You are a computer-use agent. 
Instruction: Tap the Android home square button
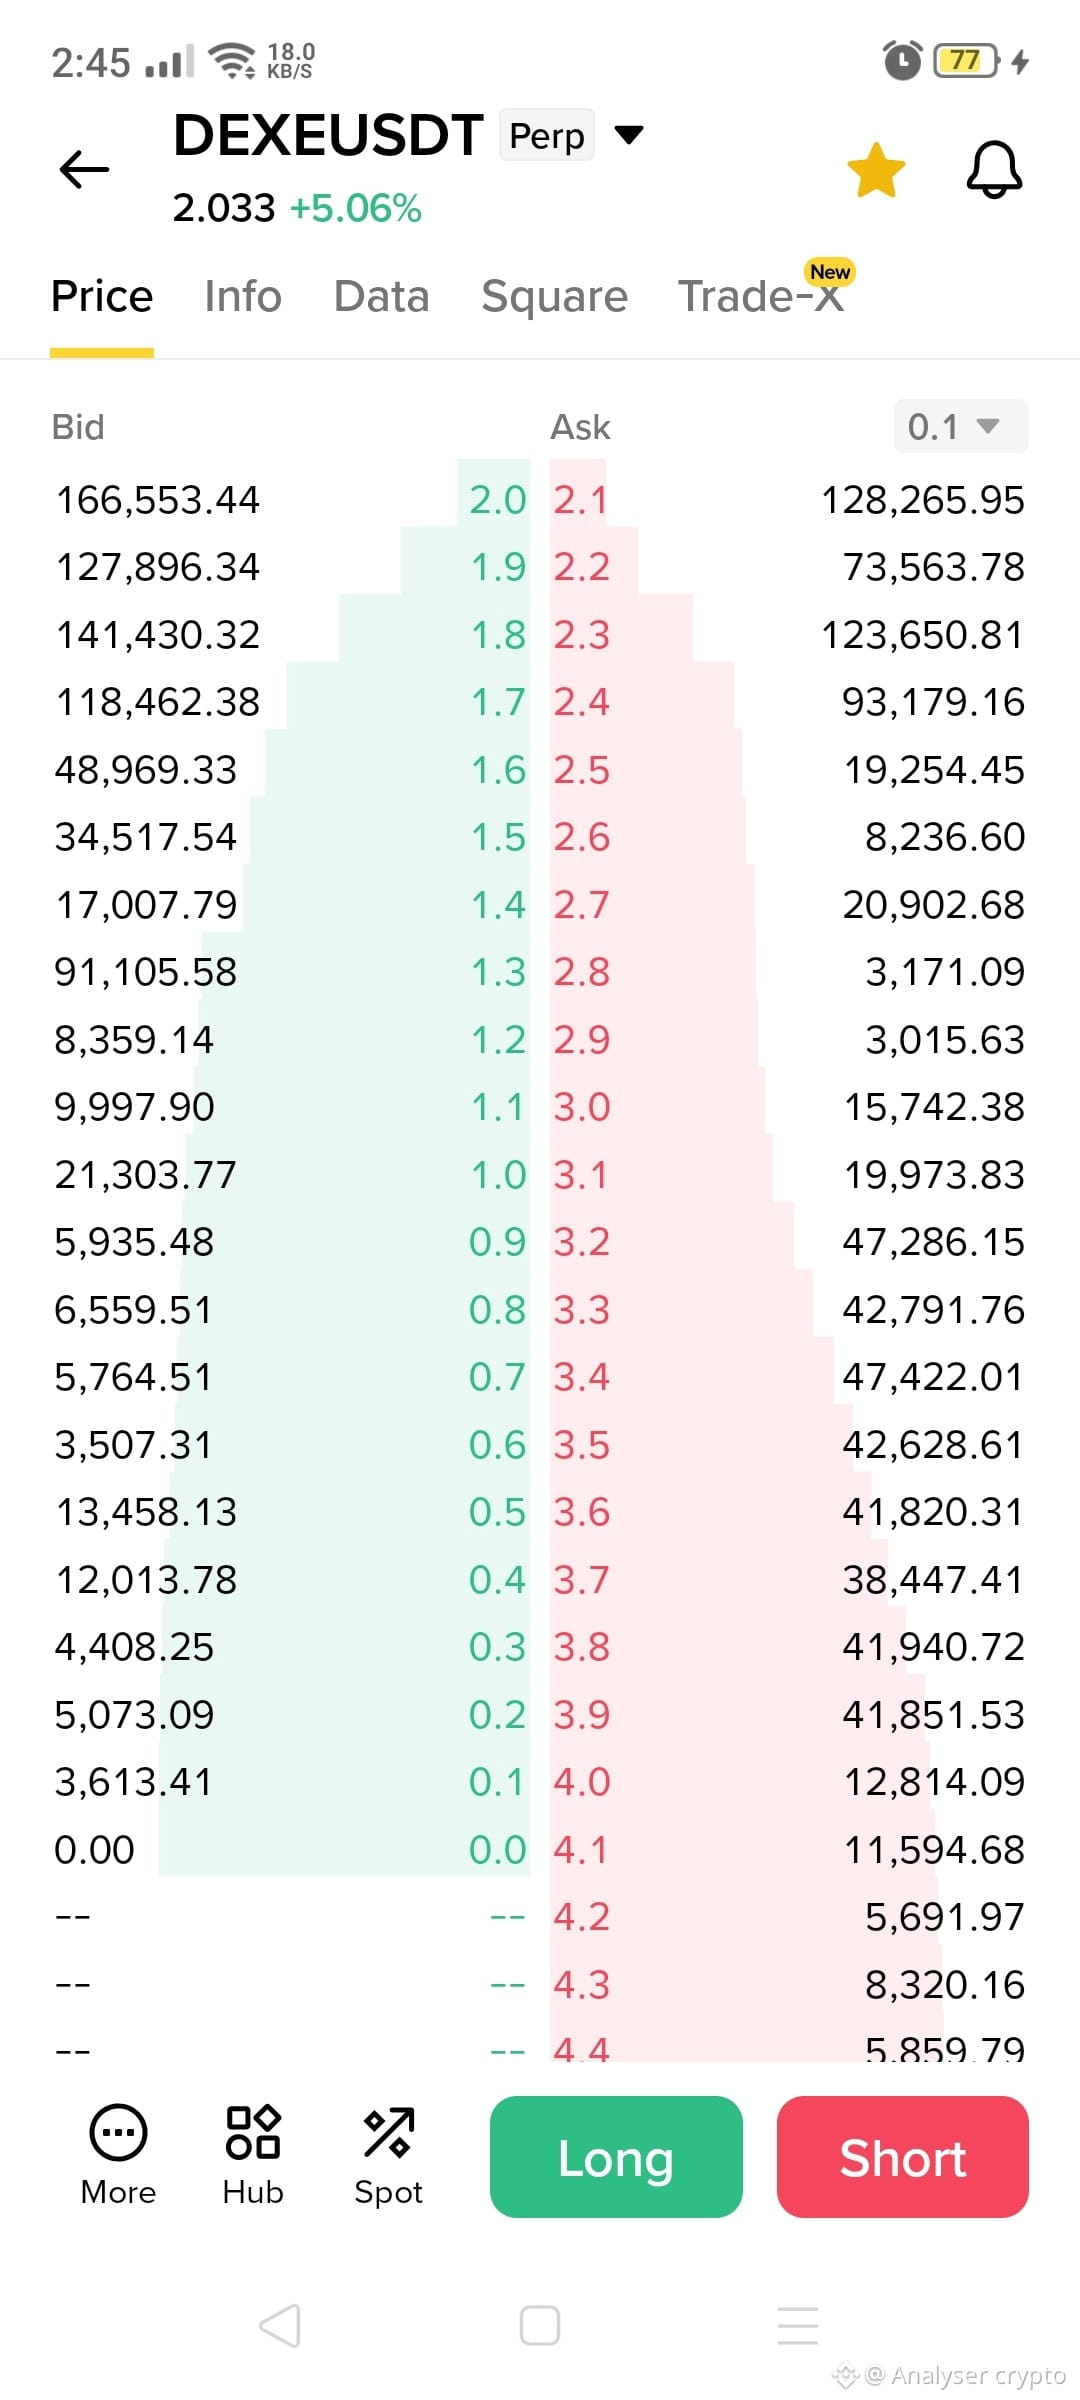(540, 2325)
